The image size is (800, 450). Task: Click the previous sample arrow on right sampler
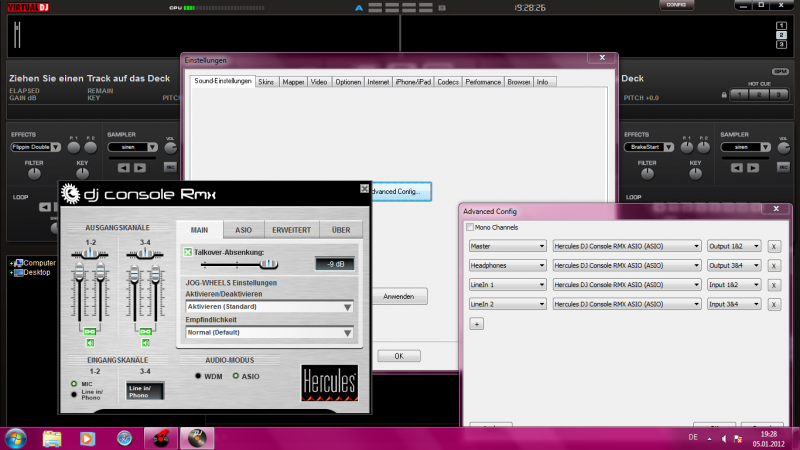737,168
